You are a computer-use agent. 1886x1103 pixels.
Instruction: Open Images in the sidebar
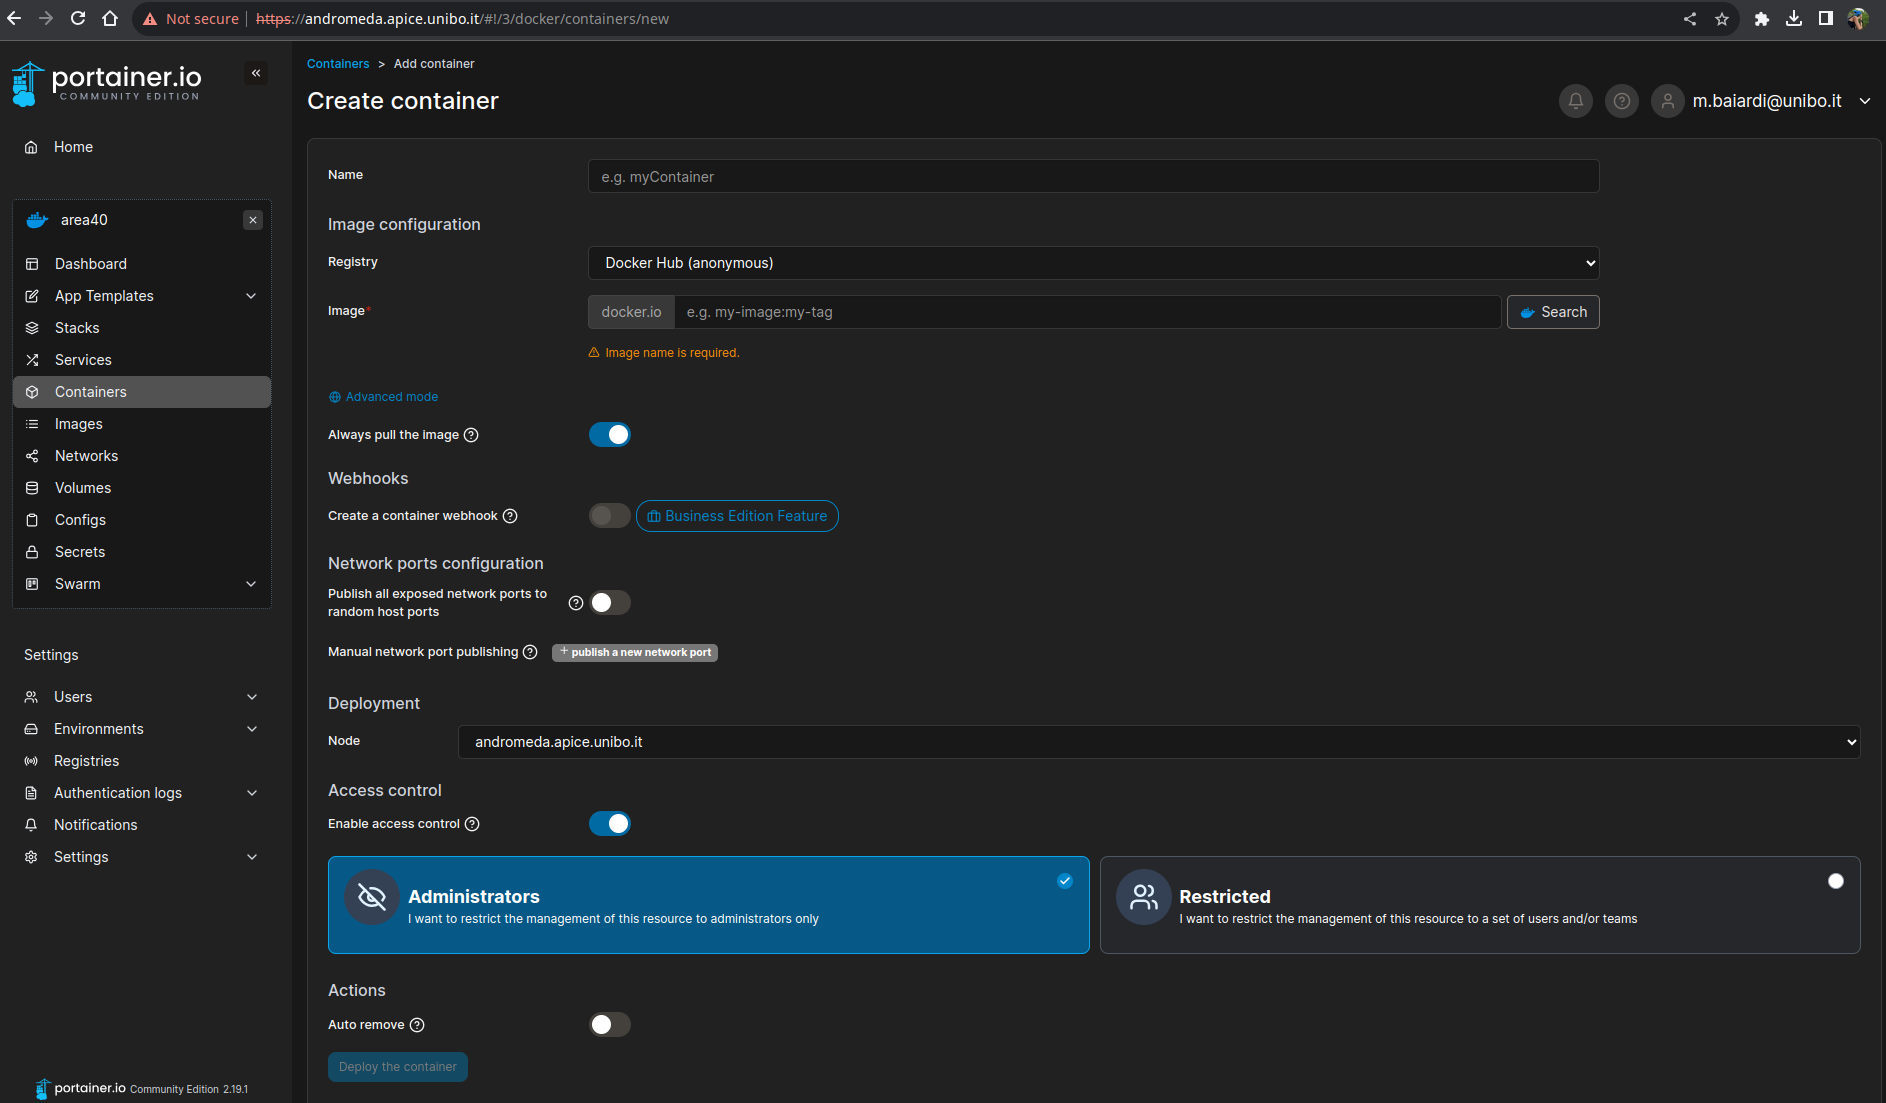tap(79, 424)
